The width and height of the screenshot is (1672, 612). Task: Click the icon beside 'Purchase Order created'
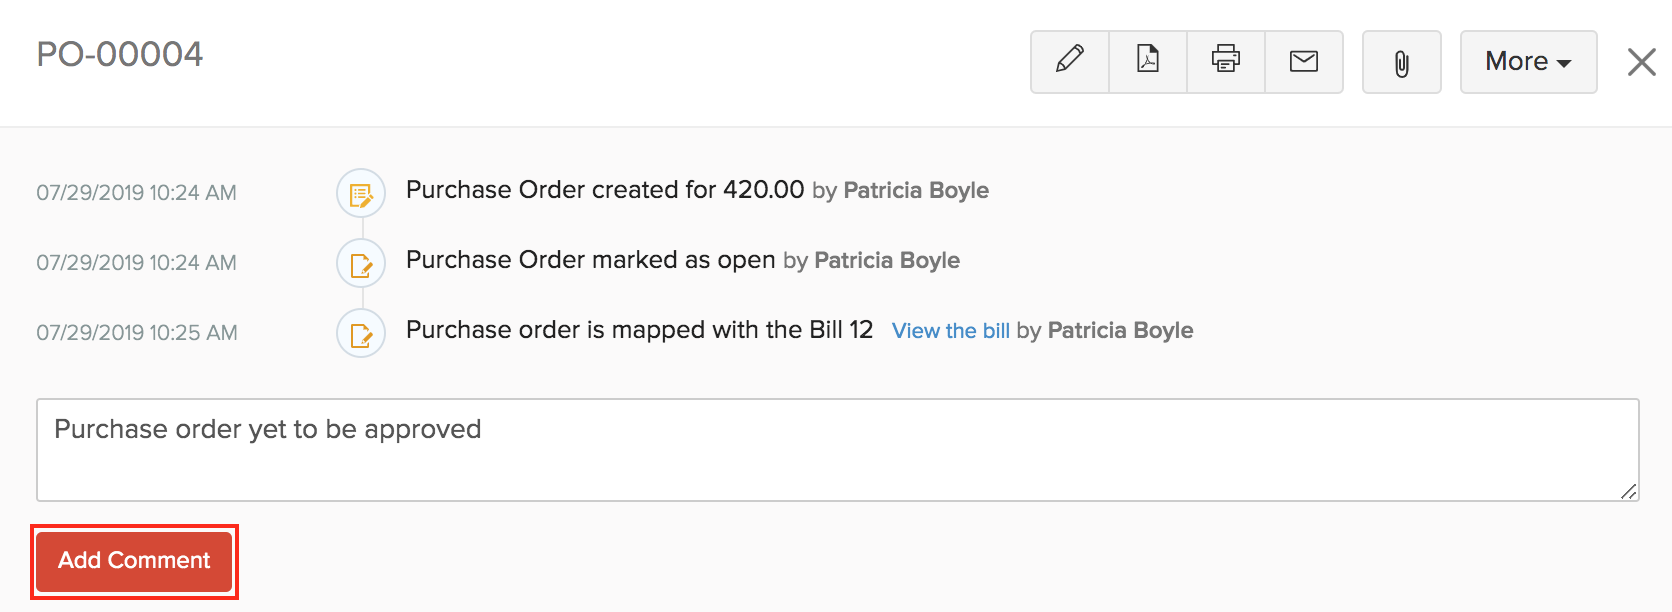(361, 193)
